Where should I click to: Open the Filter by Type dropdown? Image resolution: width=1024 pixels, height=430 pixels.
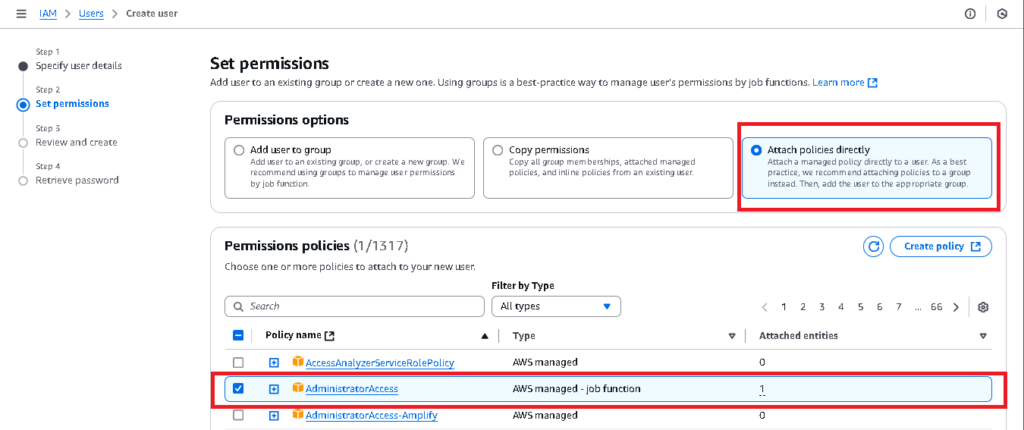556,306
